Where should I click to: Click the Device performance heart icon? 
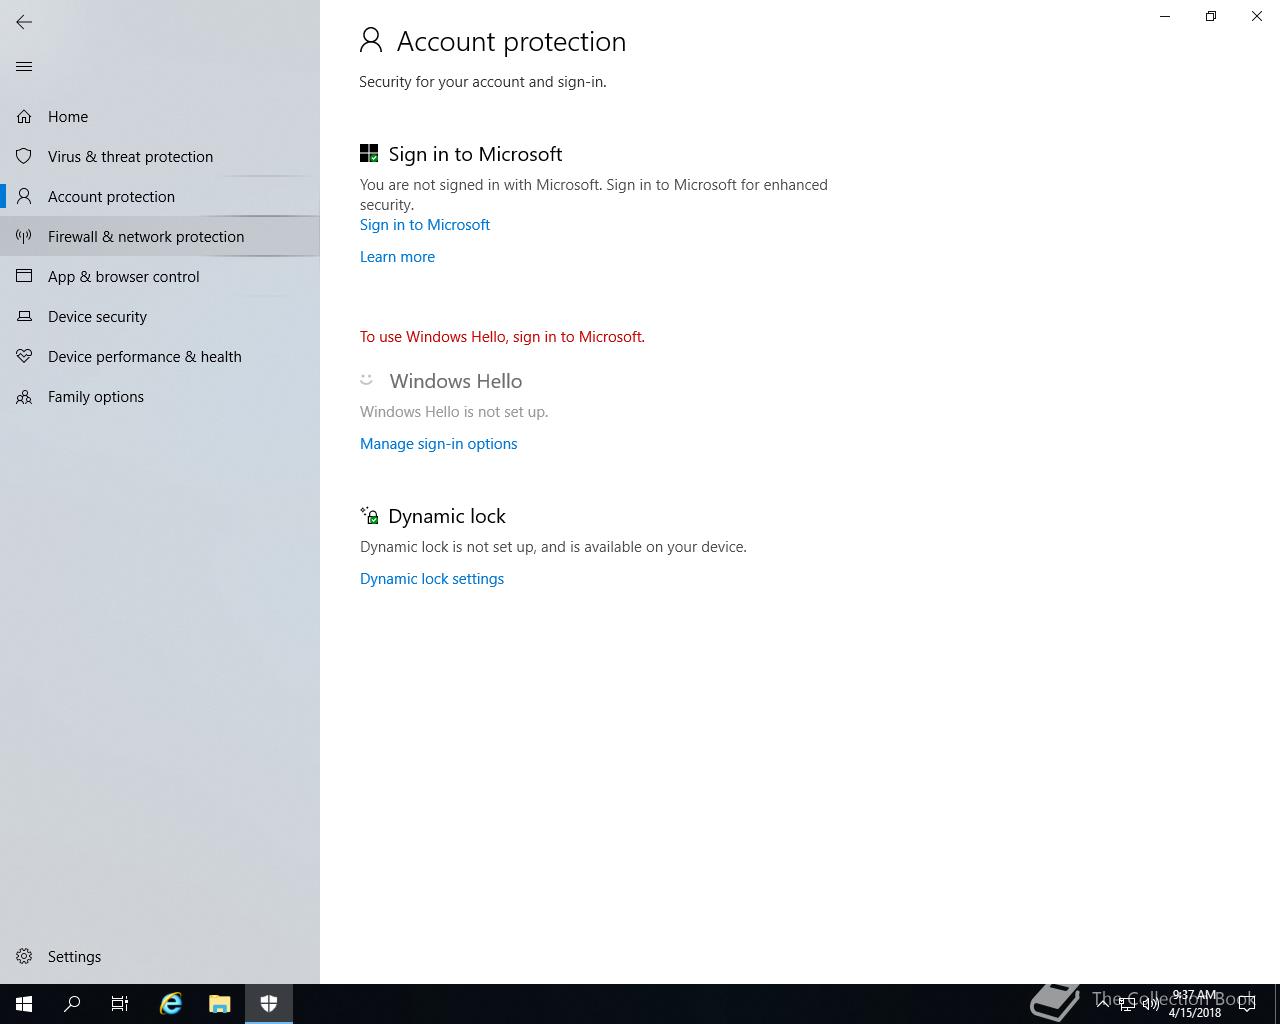pos(24,357)
